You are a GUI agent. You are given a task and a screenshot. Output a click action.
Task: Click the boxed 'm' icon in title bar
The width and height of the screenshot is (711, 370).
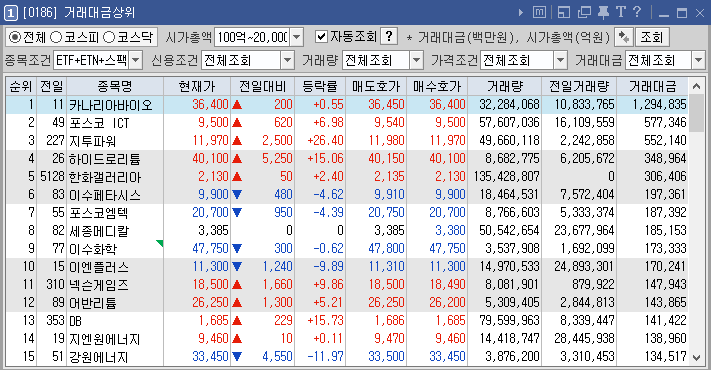539,13
